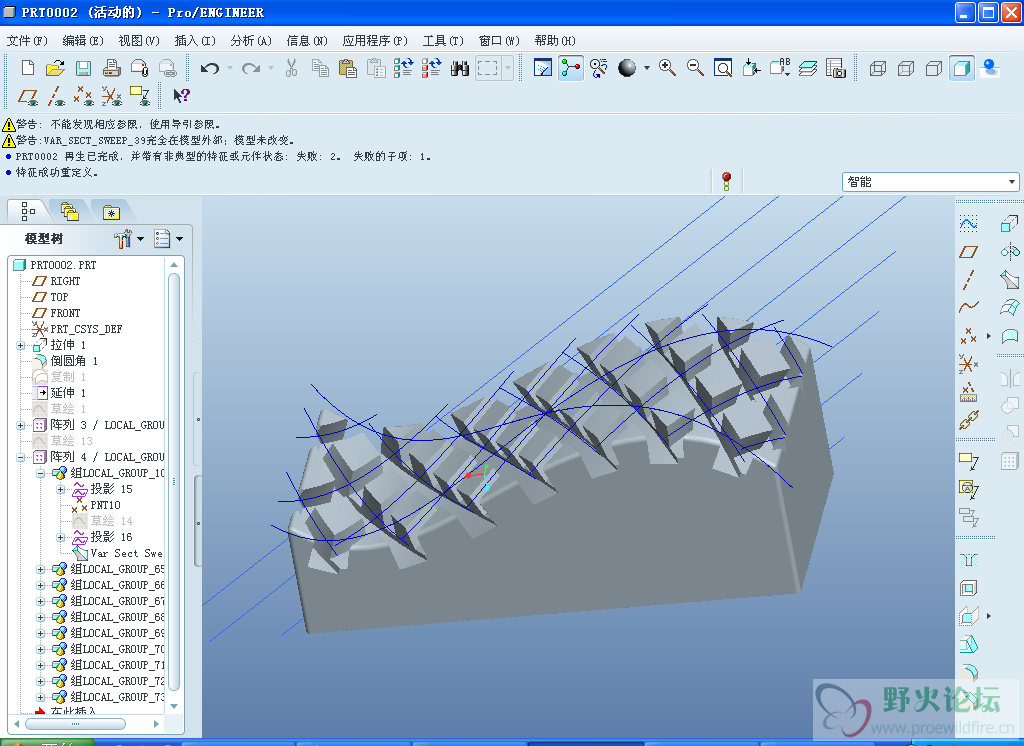Toggle datum points display

(84, 97)
